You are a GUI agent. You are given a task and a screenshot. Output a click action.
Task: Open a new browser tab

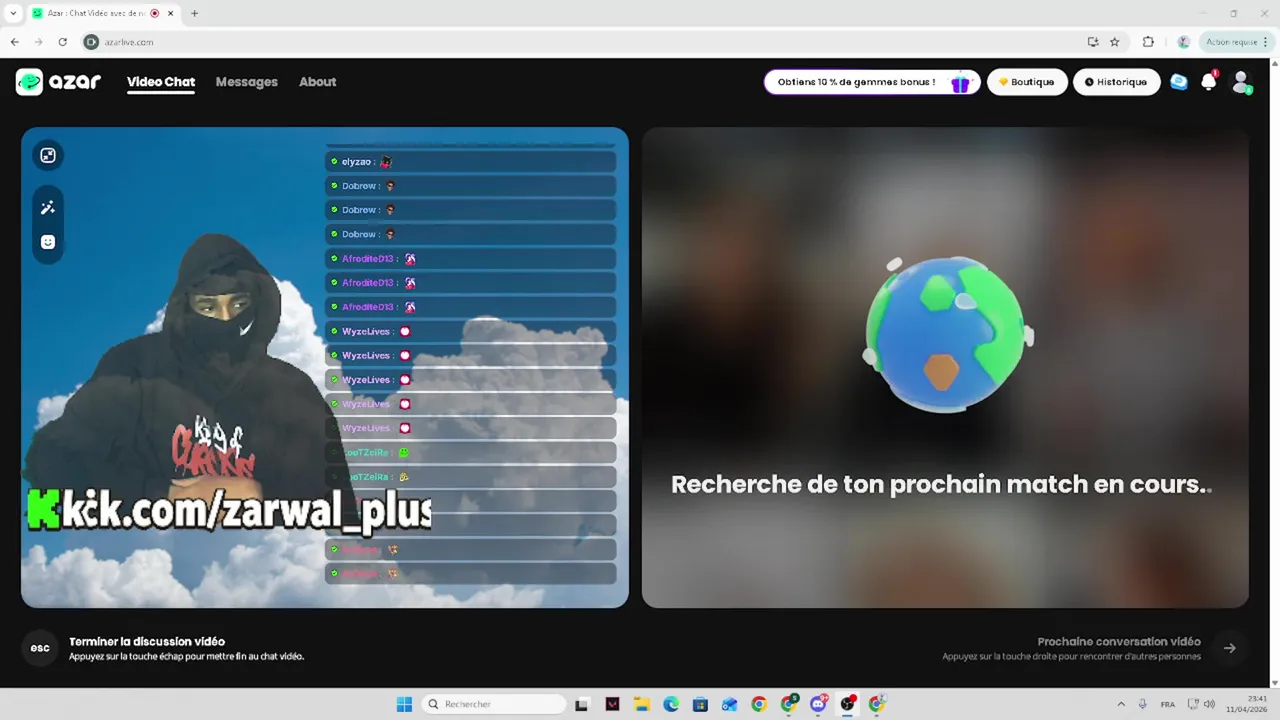[x=194, y=14]
